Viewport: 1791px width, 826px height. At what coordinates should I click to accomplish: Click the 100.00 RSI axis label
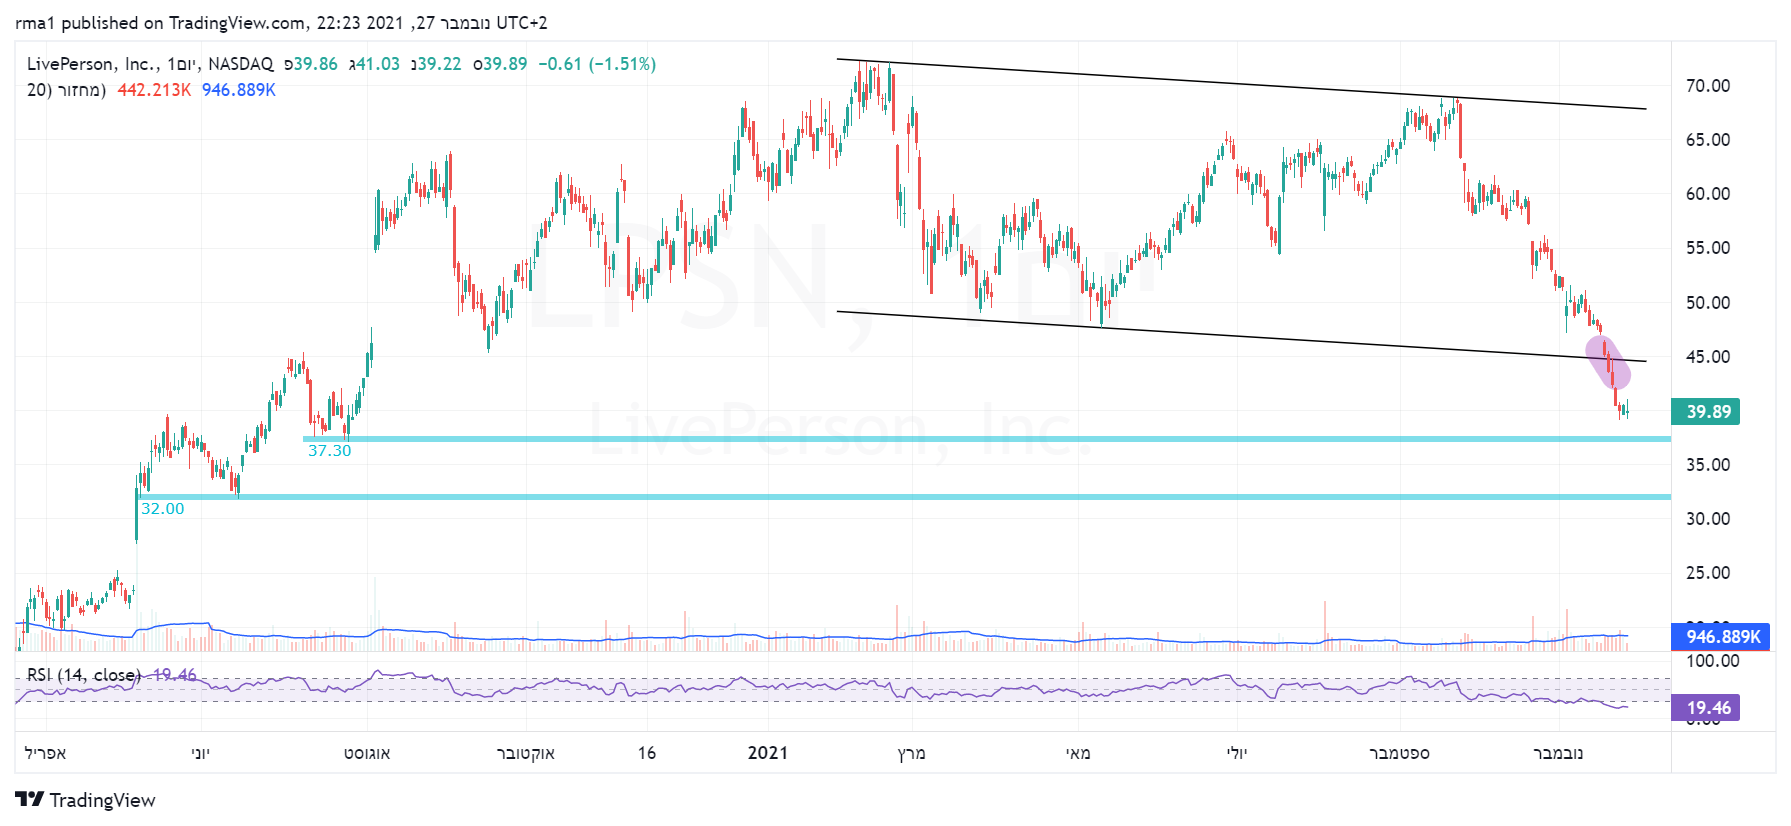click(1713, 661)
